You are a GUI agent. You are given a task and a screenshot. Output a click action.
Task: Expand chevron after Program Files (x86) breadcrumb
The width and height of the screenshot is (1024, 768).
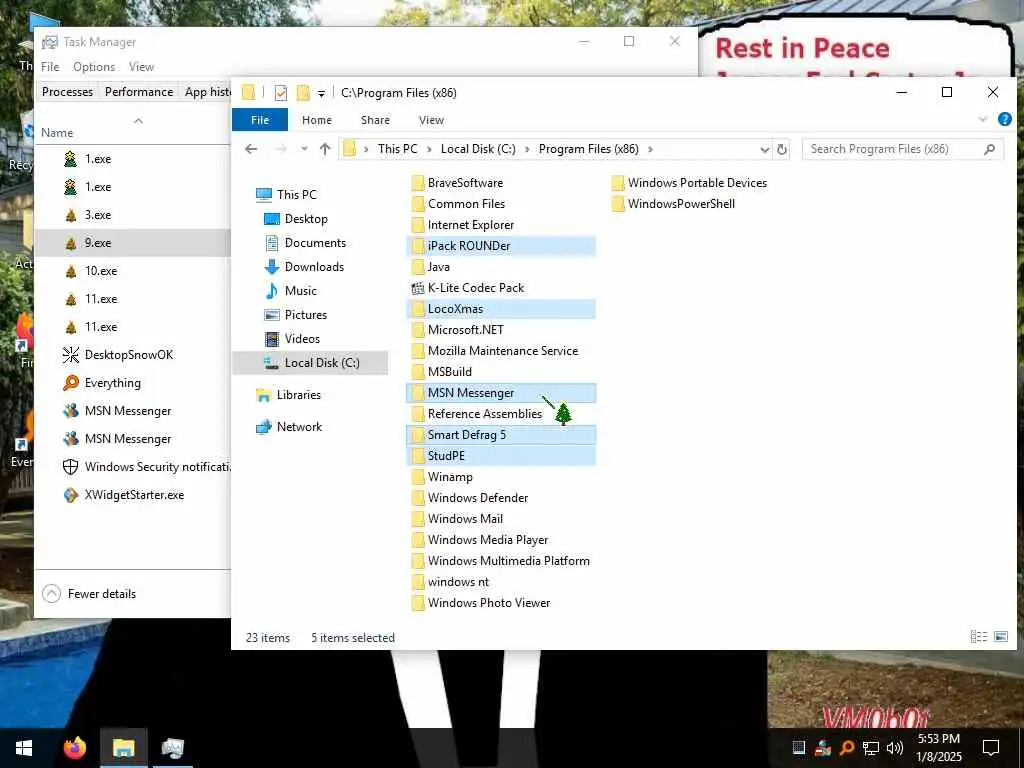[650, 150]
